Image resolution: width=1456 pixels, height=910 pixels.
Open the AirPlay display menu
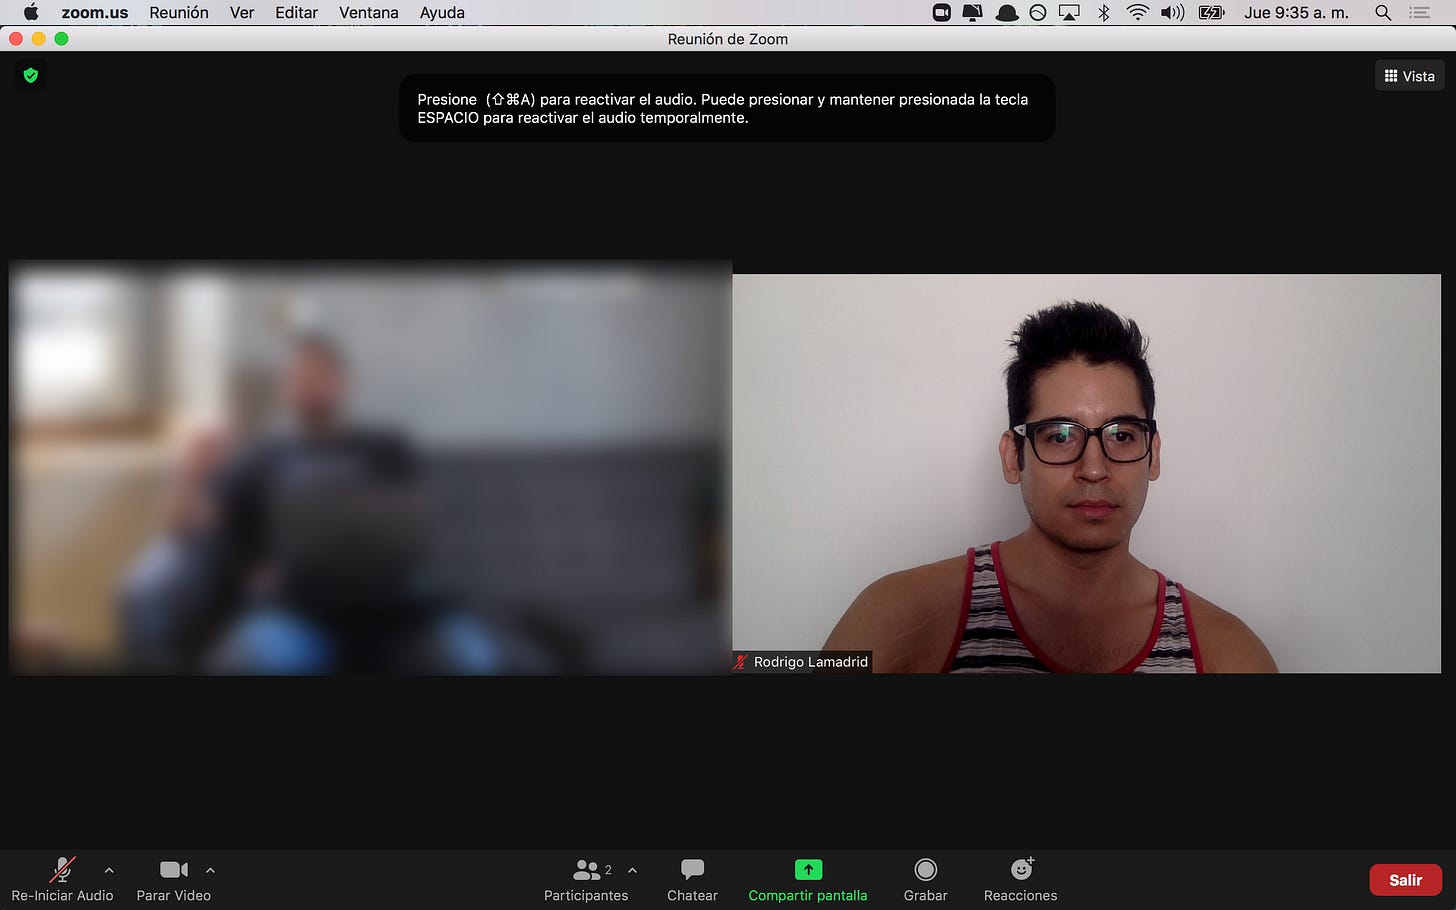(x=1070, y=13)
